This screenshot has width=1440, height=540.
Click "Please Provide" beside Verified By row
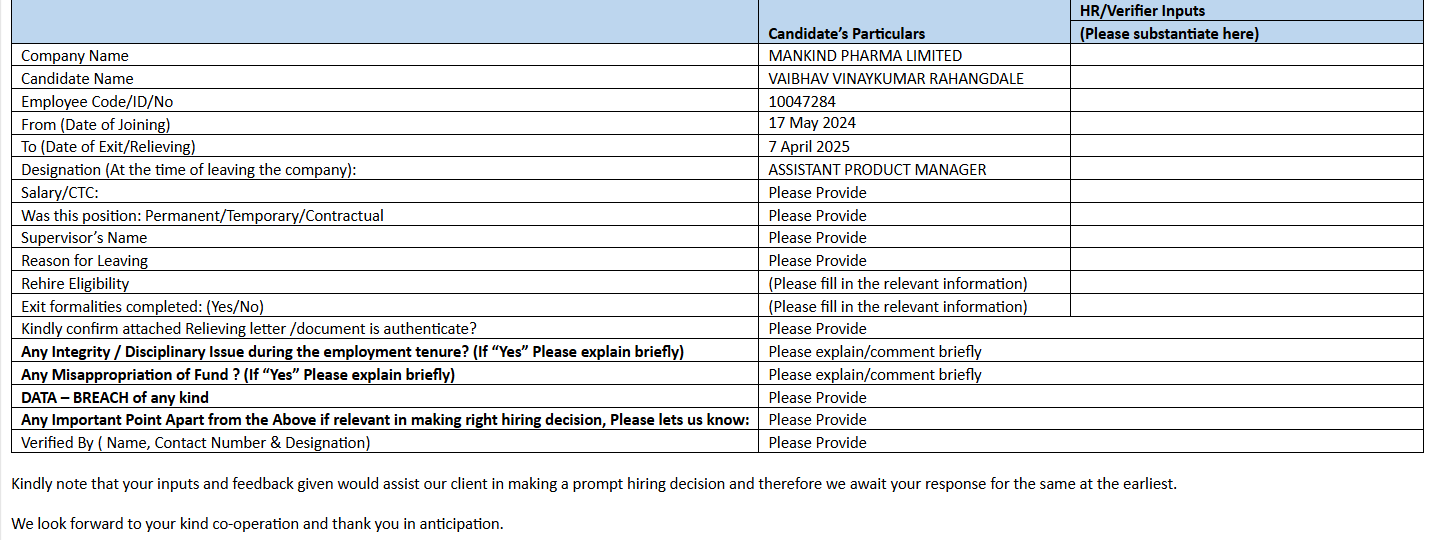(x=817, y=443)
